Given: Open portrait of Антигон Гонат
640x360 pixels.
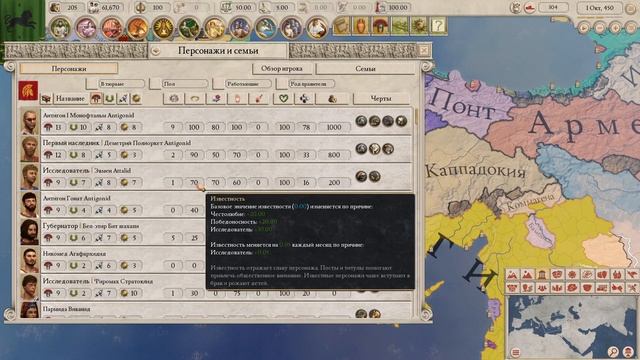Looking at the screenshot, I should tap(29, 204).
